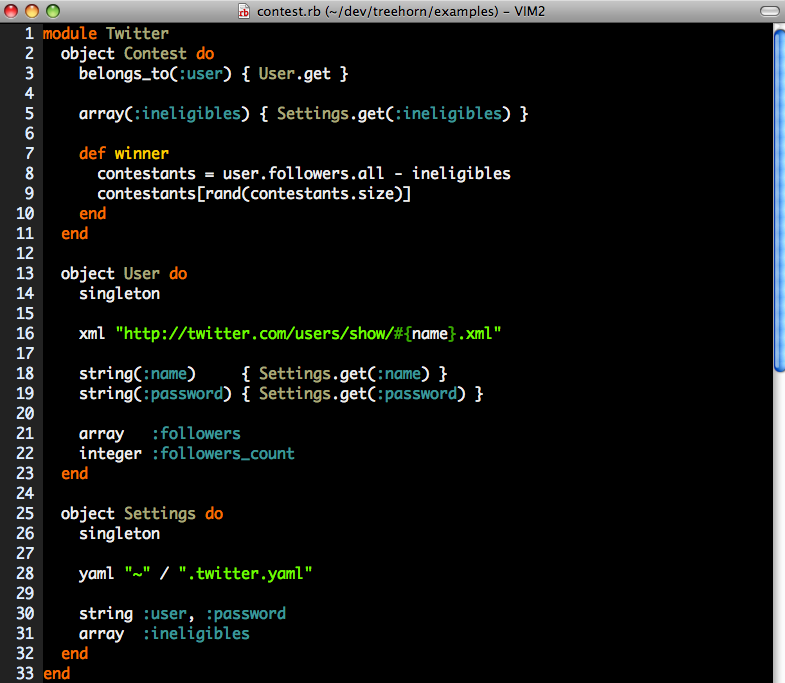Screen dimensions: 785x683
Task: Click 'module' keyword on line 1
Action: (x=70, y=34)
